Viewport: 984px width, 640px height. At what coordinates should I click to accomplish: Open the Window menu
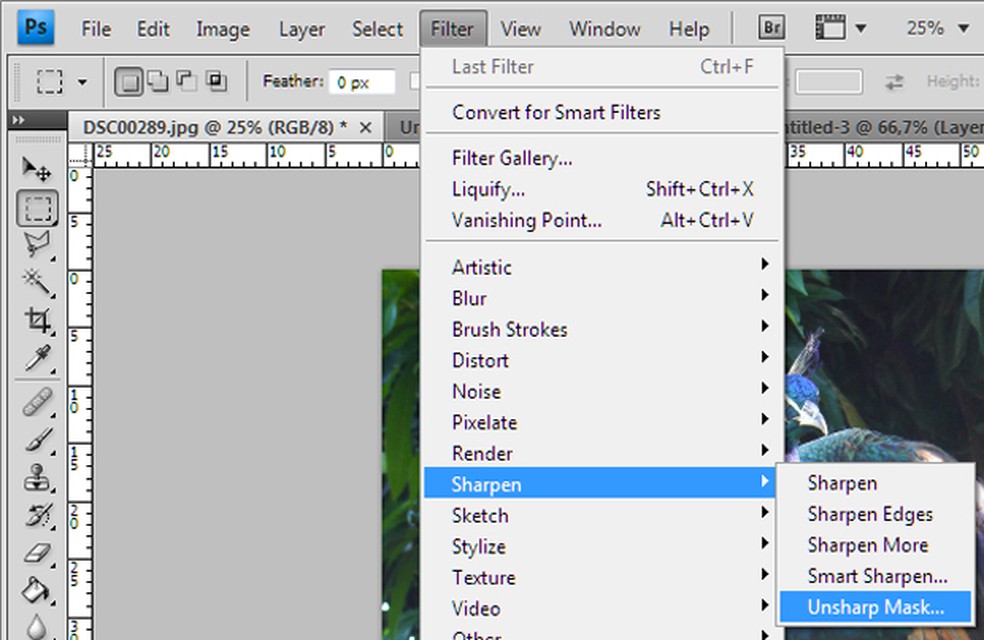[604, 29]
